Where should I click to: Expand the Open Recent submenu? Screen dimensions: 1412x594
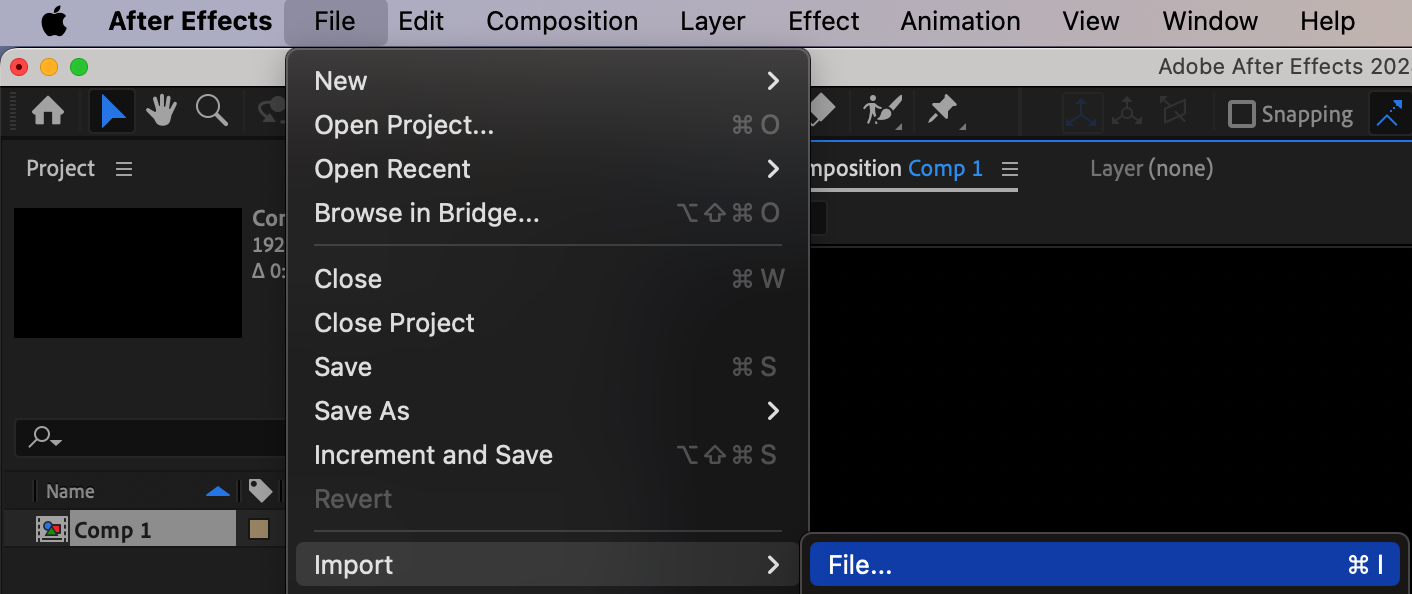547,169
